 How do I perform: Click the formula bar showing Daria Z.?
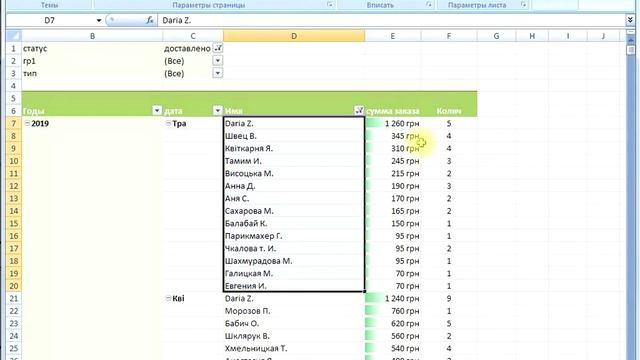(x=391, y=20)
